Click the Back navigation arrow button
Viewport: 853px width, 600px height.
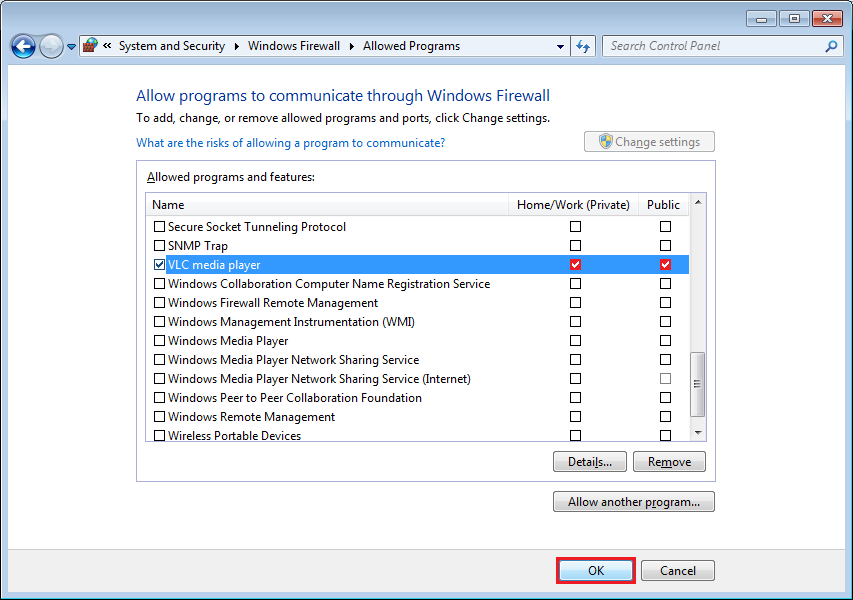pos(23,46)
